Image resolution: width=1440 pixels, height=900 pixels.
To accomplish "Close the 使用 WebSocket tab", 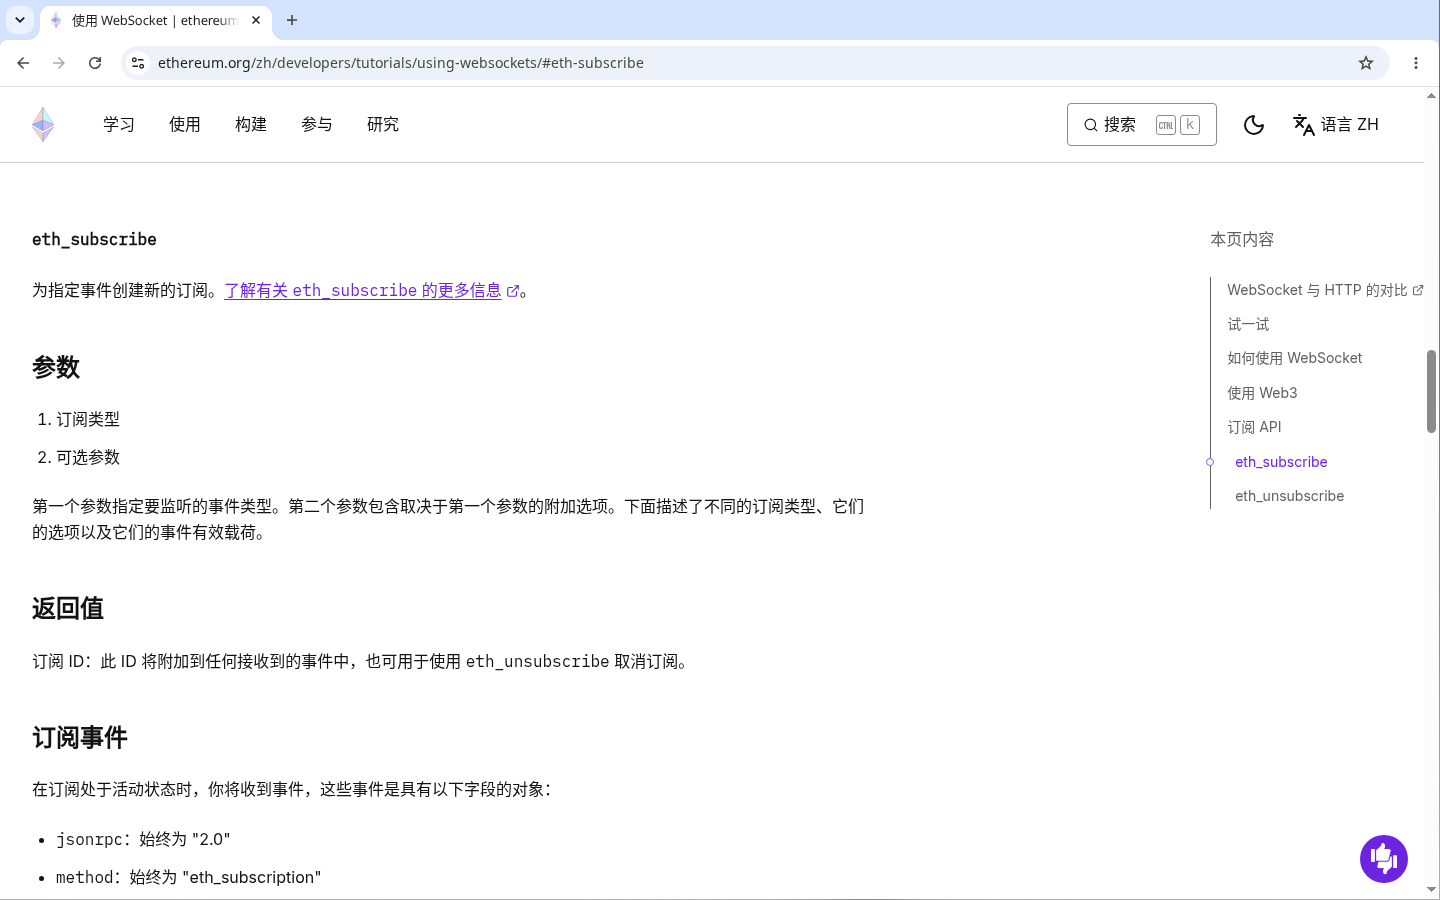I will [x=256, y=20].
